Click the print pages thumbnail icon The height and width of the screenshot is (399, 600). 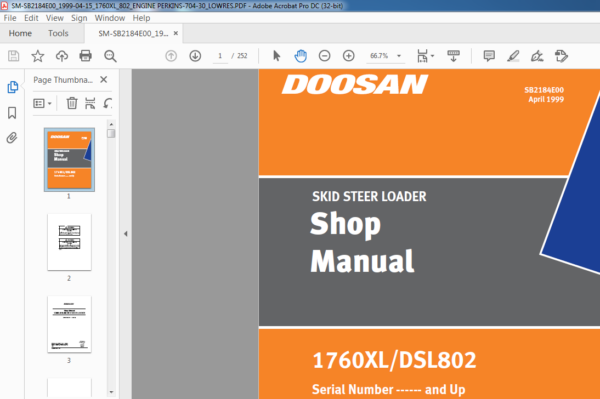pos(90,103)
